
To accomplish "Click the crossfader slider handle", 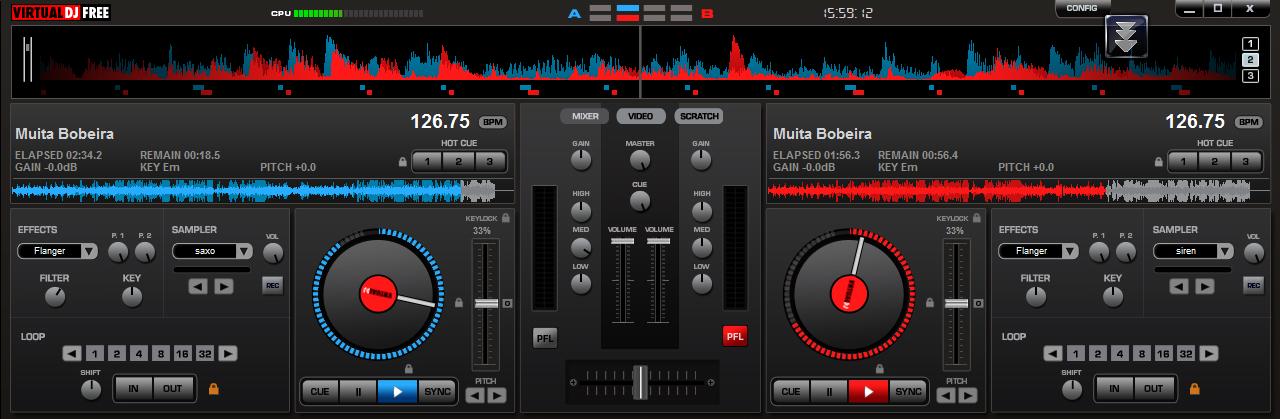I will 639,381.
